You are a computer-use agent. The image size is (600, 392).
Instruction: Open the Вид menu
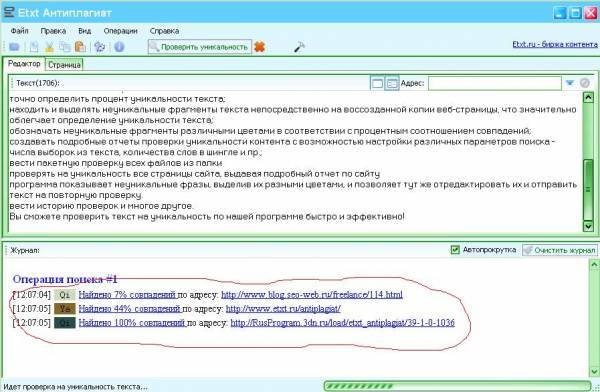pyautogui.click(x=85, y=31)
